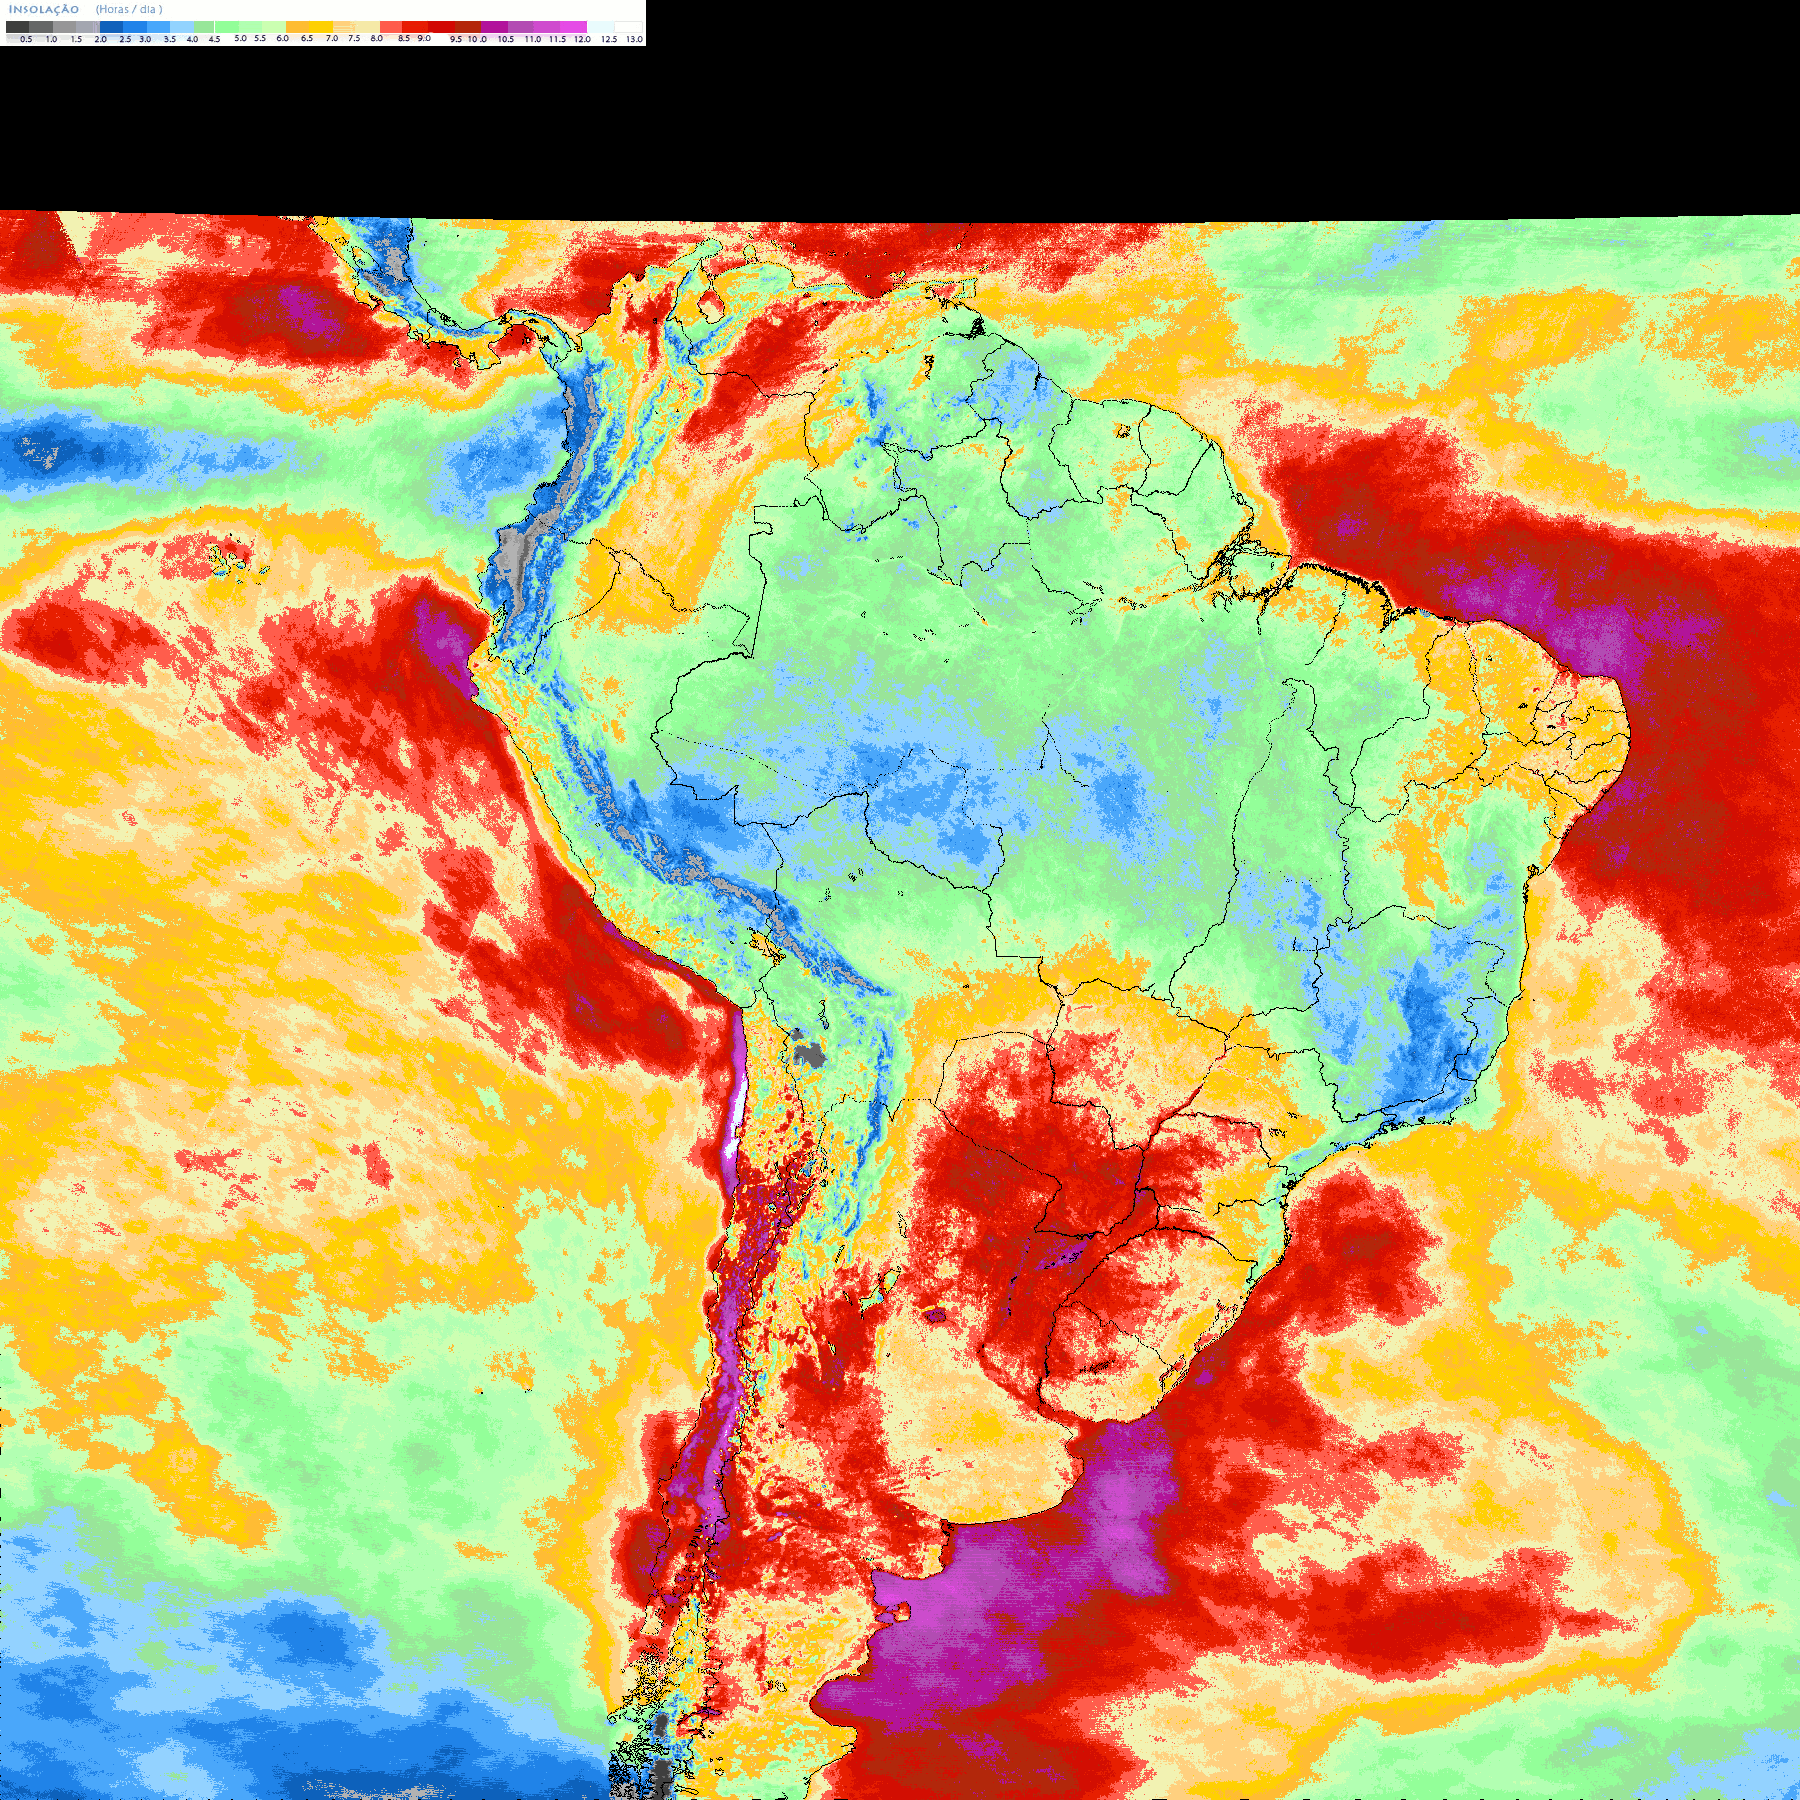The image size is (1800, 1800).
Task: Select the 3.0 legend value label
Action: [x=145, y=39]
